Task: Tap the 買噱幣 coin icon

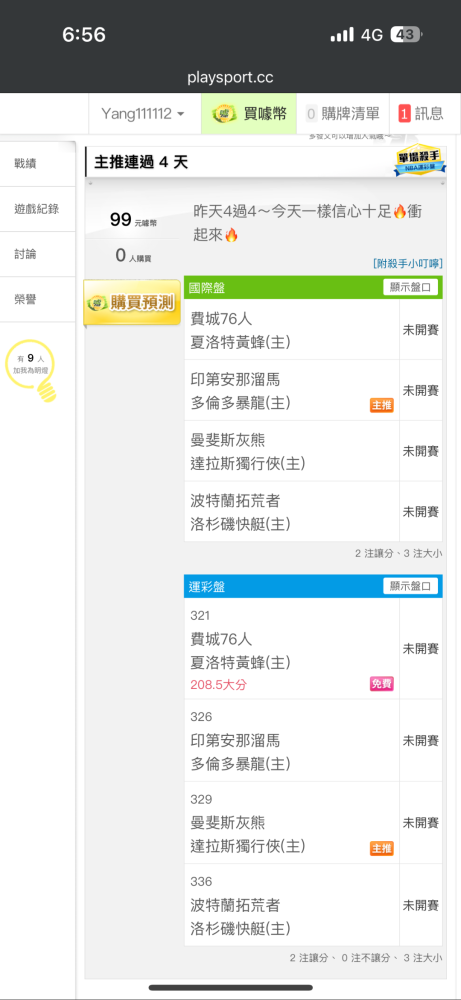Action: (x=223, y=114)
